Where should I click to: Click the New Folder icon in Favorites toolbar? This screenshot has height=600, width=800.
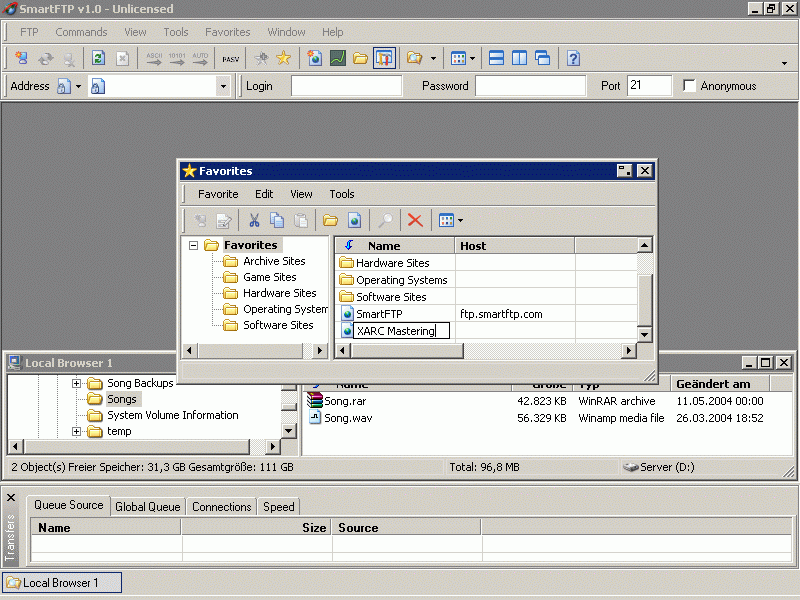point(330,220)
